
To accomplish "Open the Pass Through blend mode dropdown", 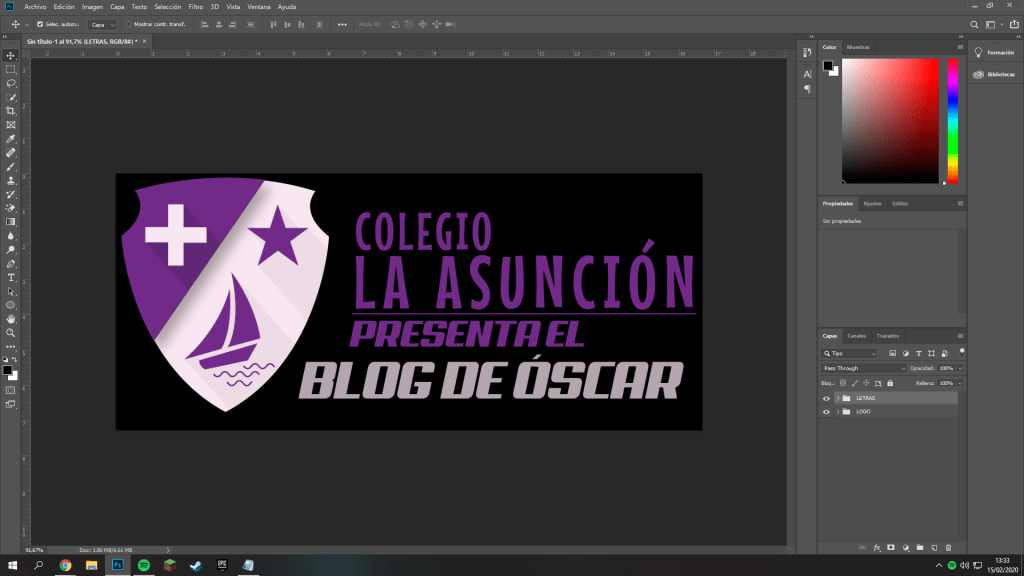I will [x=863, y=368].
